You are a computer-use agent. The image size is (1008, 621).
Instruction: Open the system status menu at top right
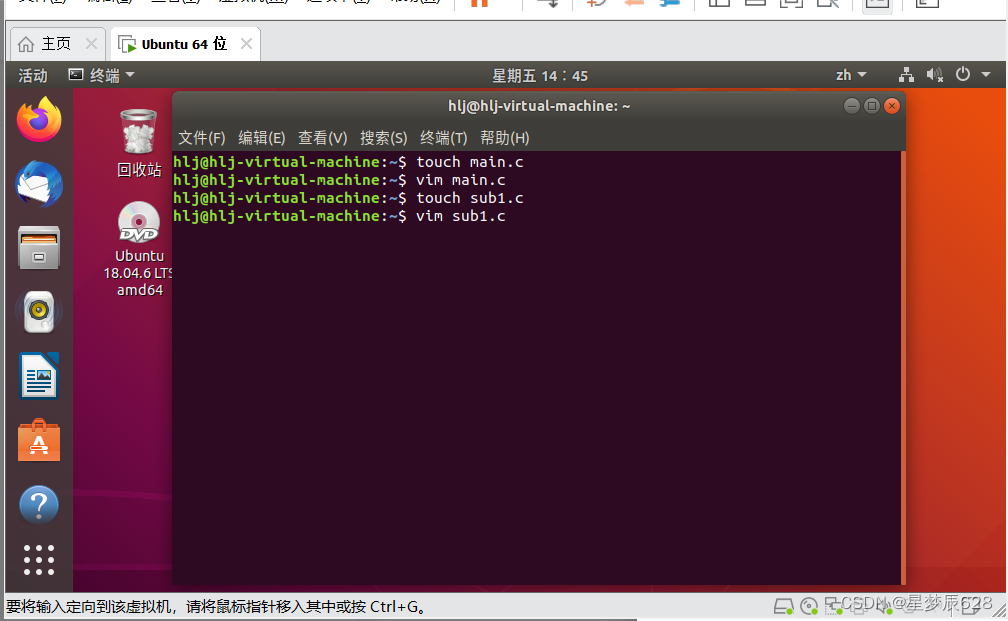point(960,74)
